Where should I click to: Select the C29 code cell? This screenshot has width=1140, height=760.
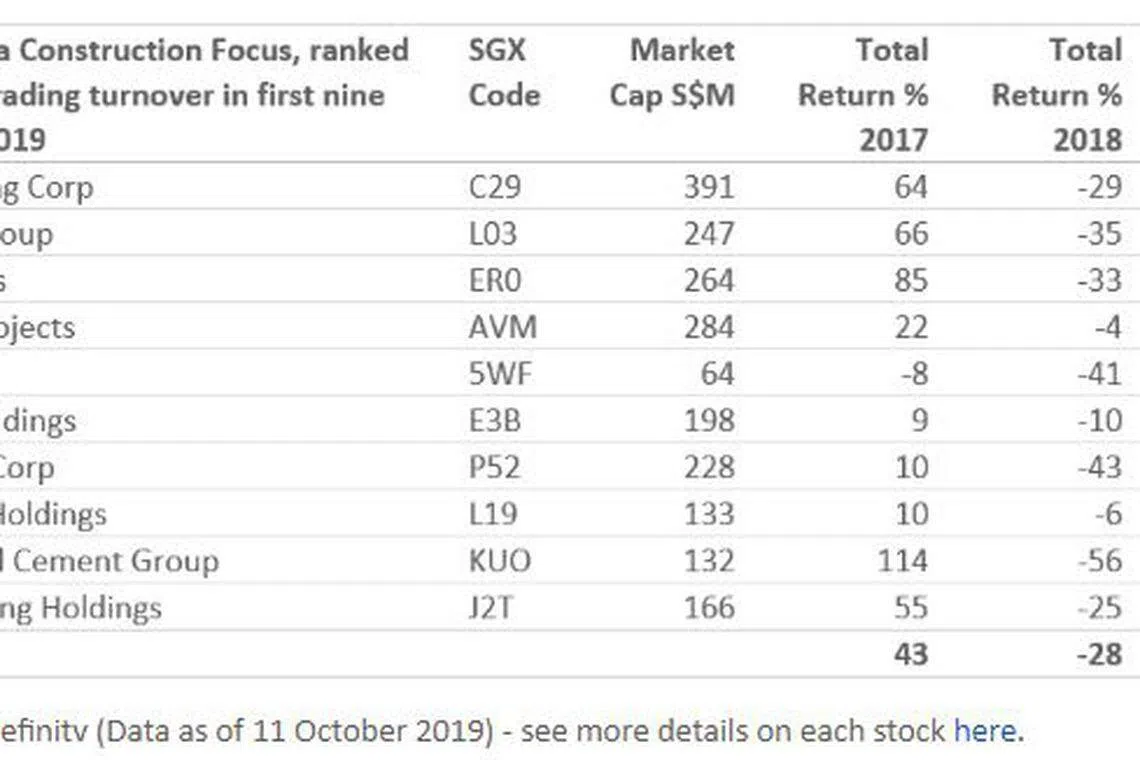[x=495, y=187]
